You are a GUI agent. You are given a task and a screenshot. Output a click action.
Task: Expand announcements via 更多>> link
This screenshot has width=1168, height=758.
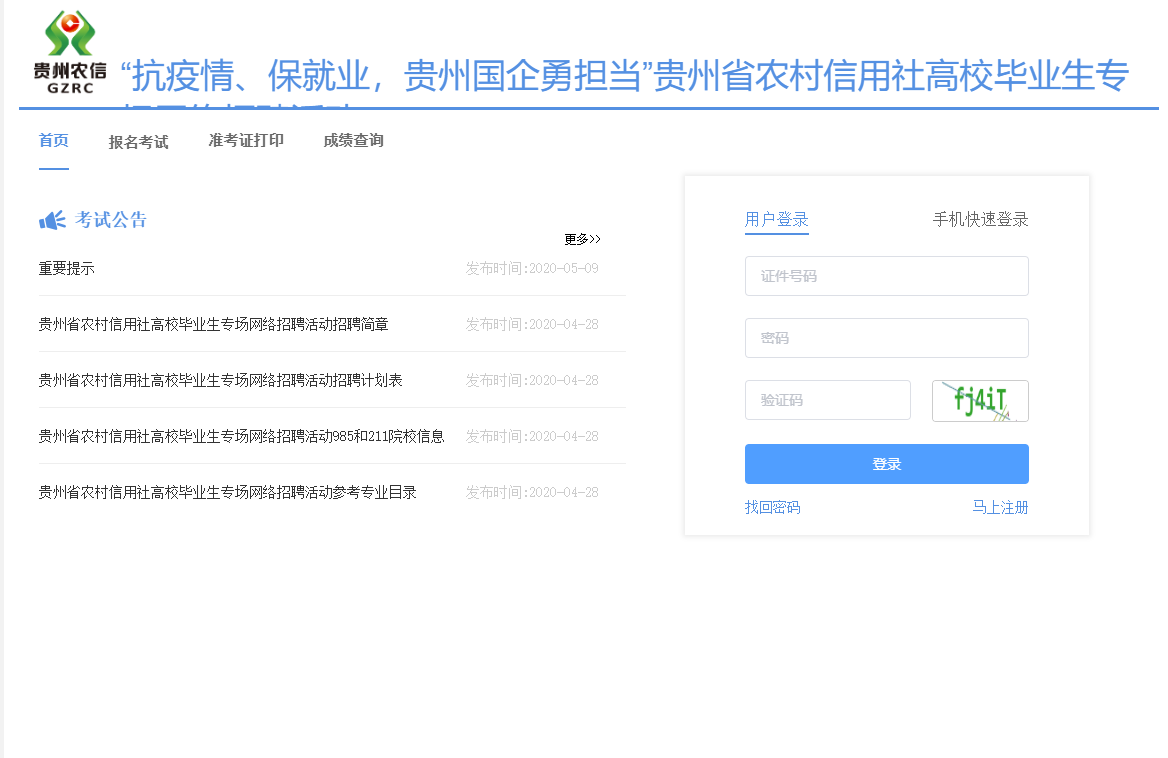582,239
